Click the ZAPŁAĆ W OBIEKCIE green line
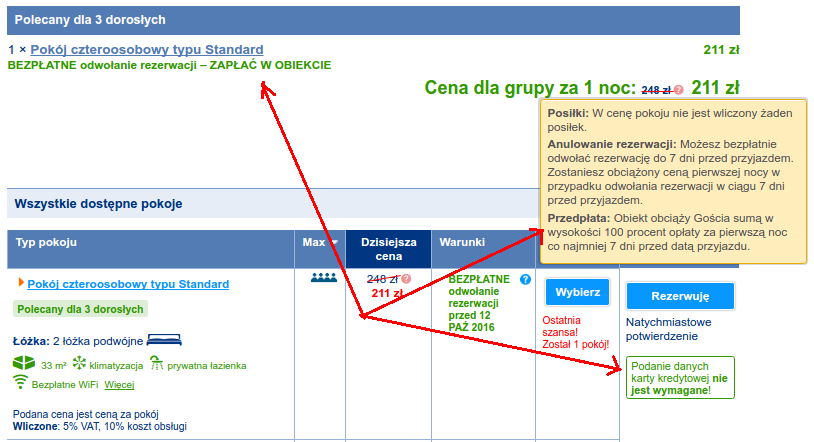This screenshot has height=442, width=814. [x=169, y=65]
